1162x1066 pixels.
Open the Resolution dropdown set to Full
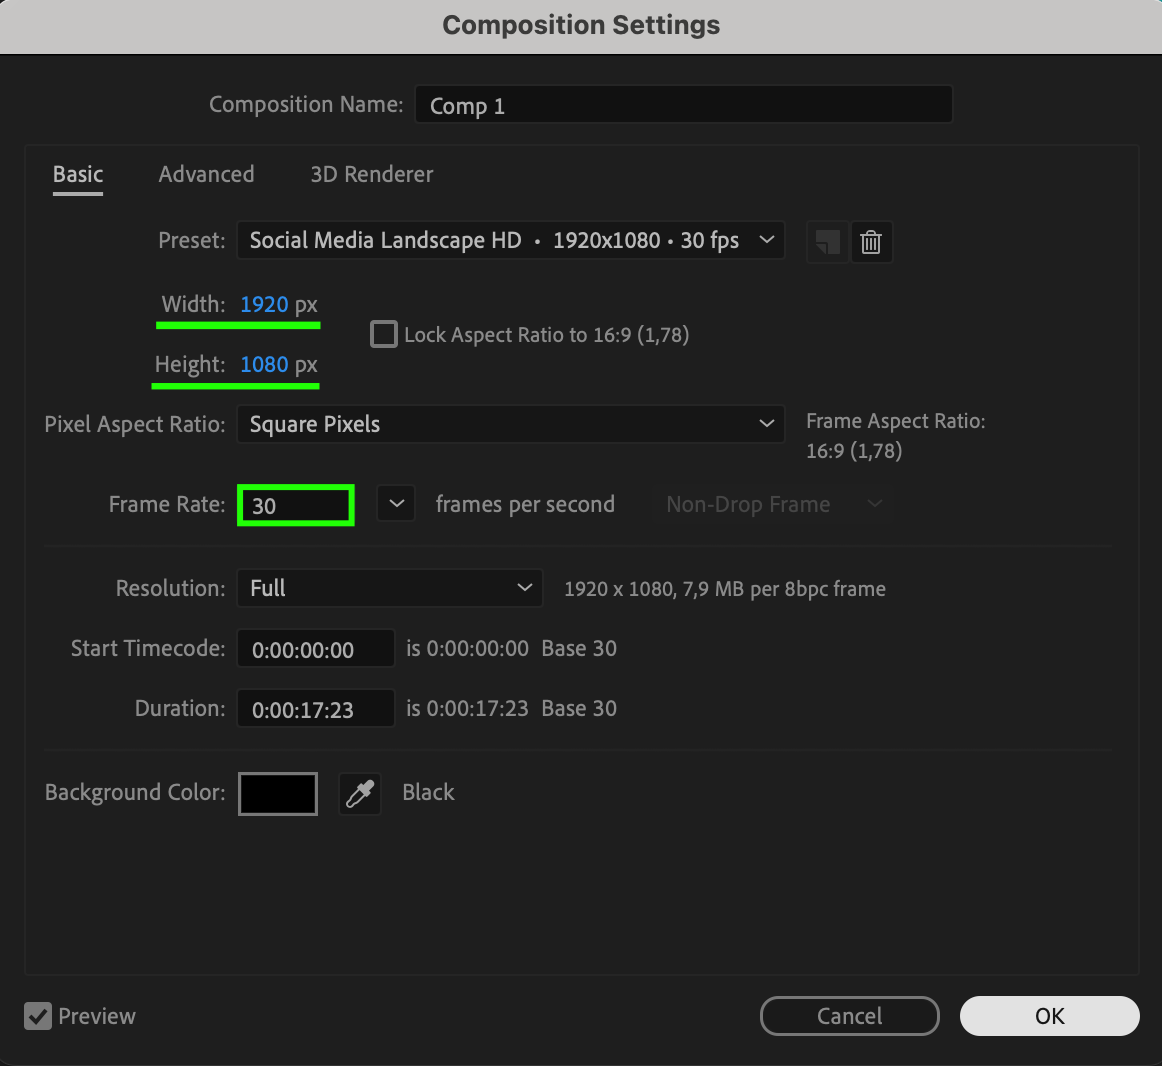click(389, 588)
